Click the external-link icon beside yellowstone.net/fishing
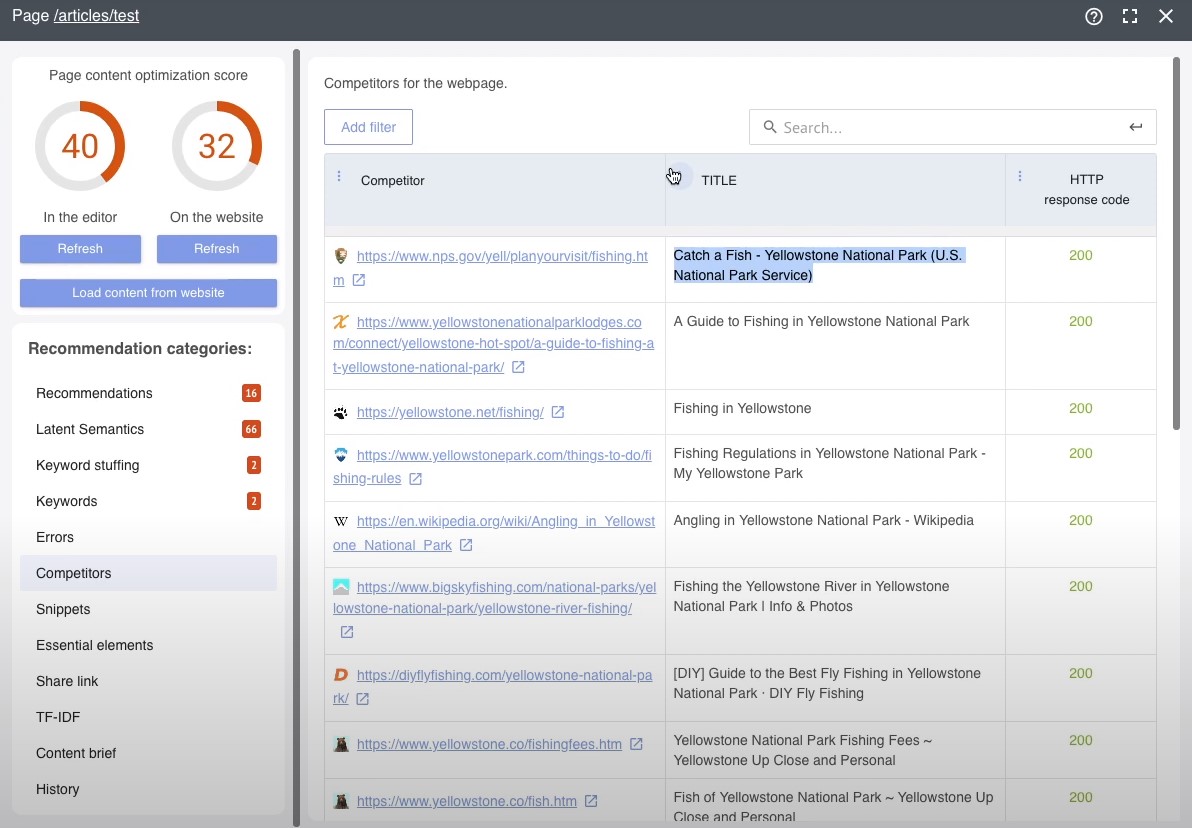The image size is (1192, 828). (x=558, y=412)
